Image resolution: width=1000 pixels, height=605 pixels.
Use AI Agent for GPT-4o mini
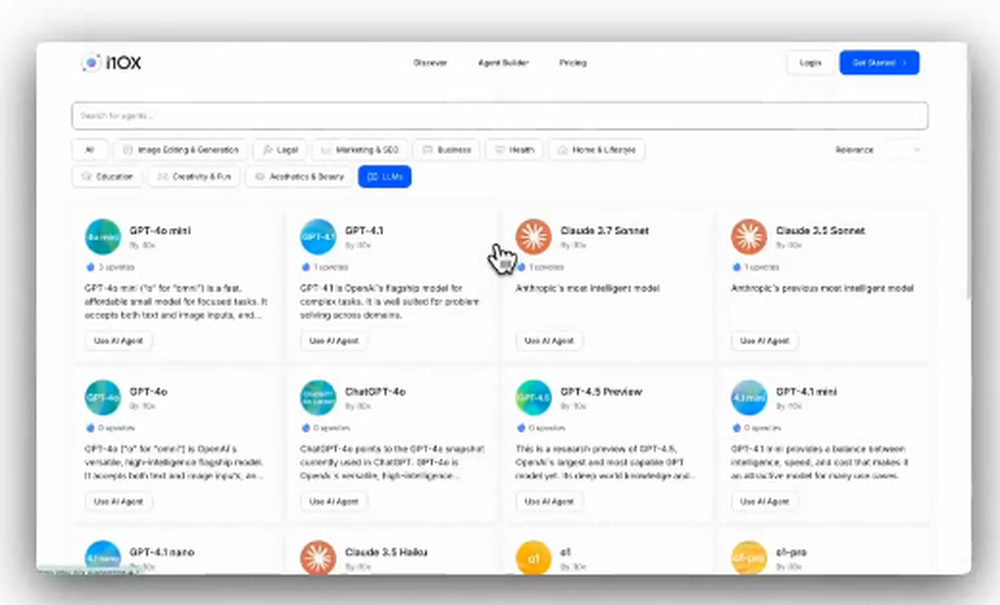click(119, 341)
